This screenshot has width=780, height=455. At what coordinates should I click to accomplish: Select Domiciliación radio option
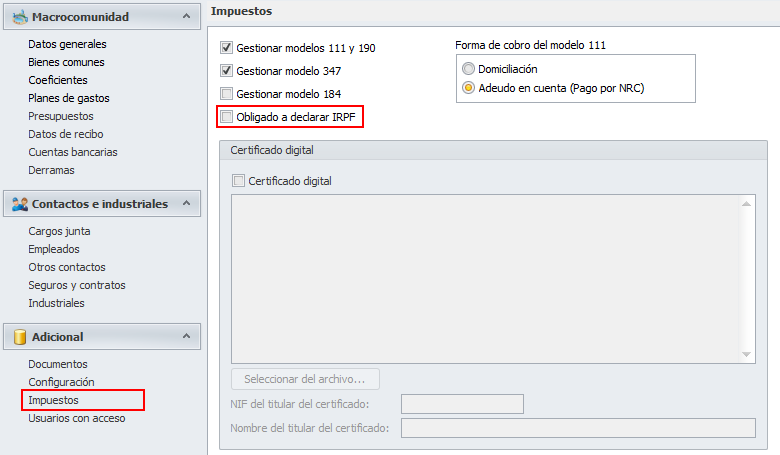point(468,69)
